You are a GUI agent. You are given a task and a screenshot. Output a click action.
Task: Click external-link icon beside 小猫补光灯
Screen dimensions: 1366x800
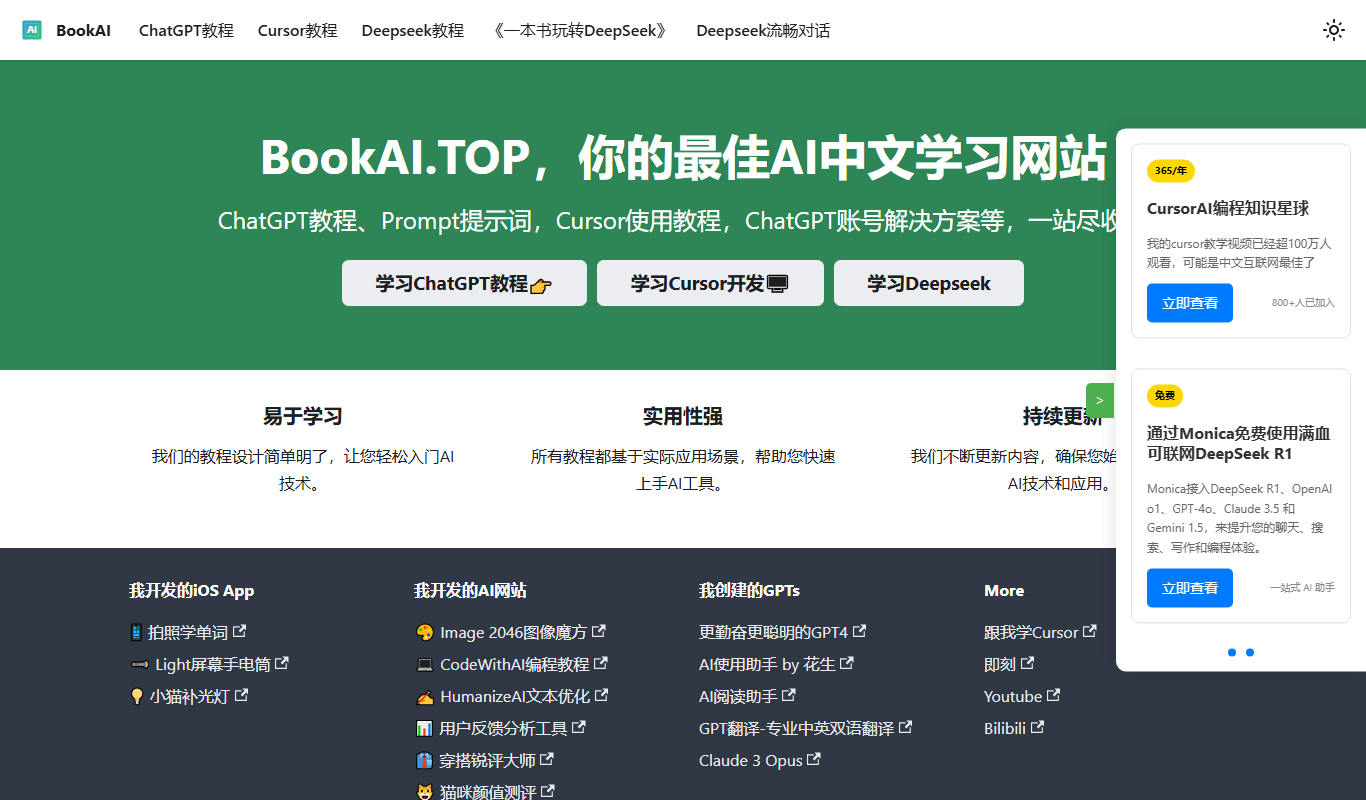242,695
